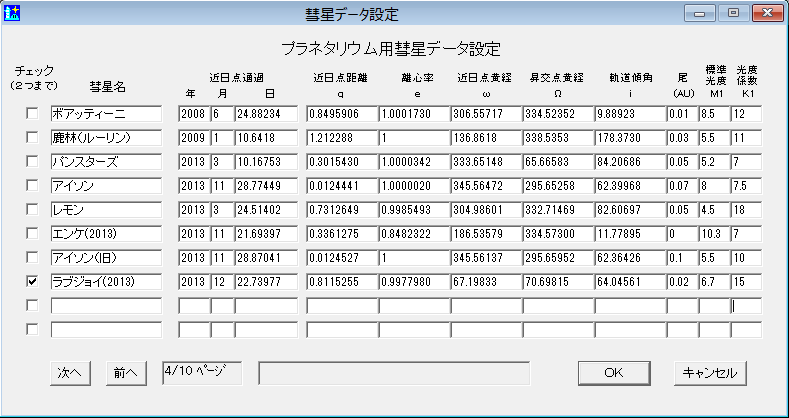Viewport: 789px width, 418px height.
Task: Confirm settings with the OK button
Action: click(x=613, y=372)
